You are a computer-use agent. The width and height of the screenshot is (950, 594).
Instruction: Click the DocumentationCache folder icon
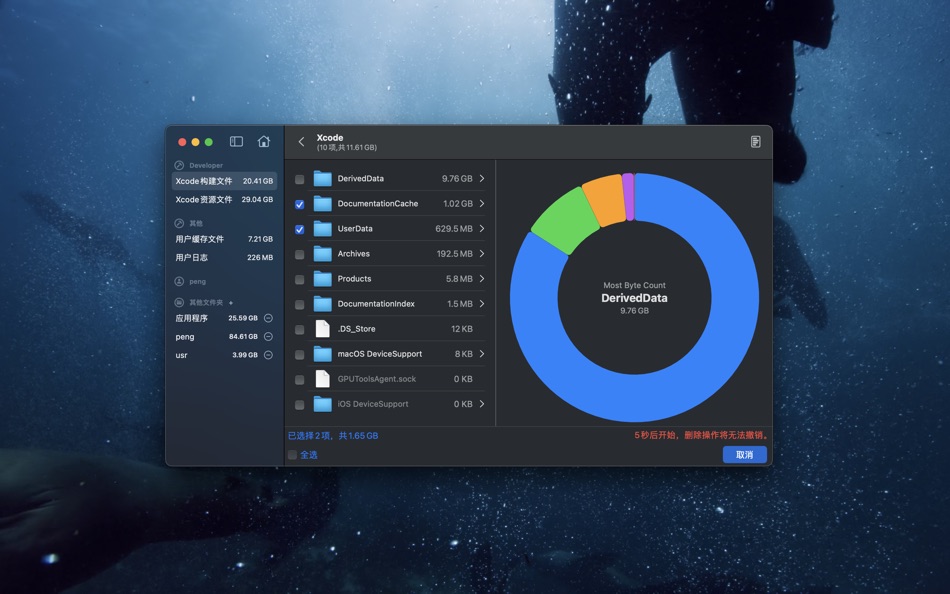coord(322,204)
